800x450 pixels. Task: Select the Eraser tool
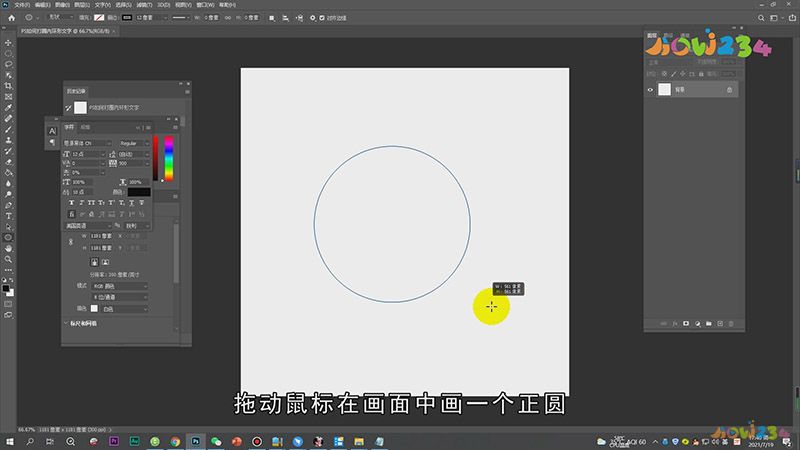point(8,162)
